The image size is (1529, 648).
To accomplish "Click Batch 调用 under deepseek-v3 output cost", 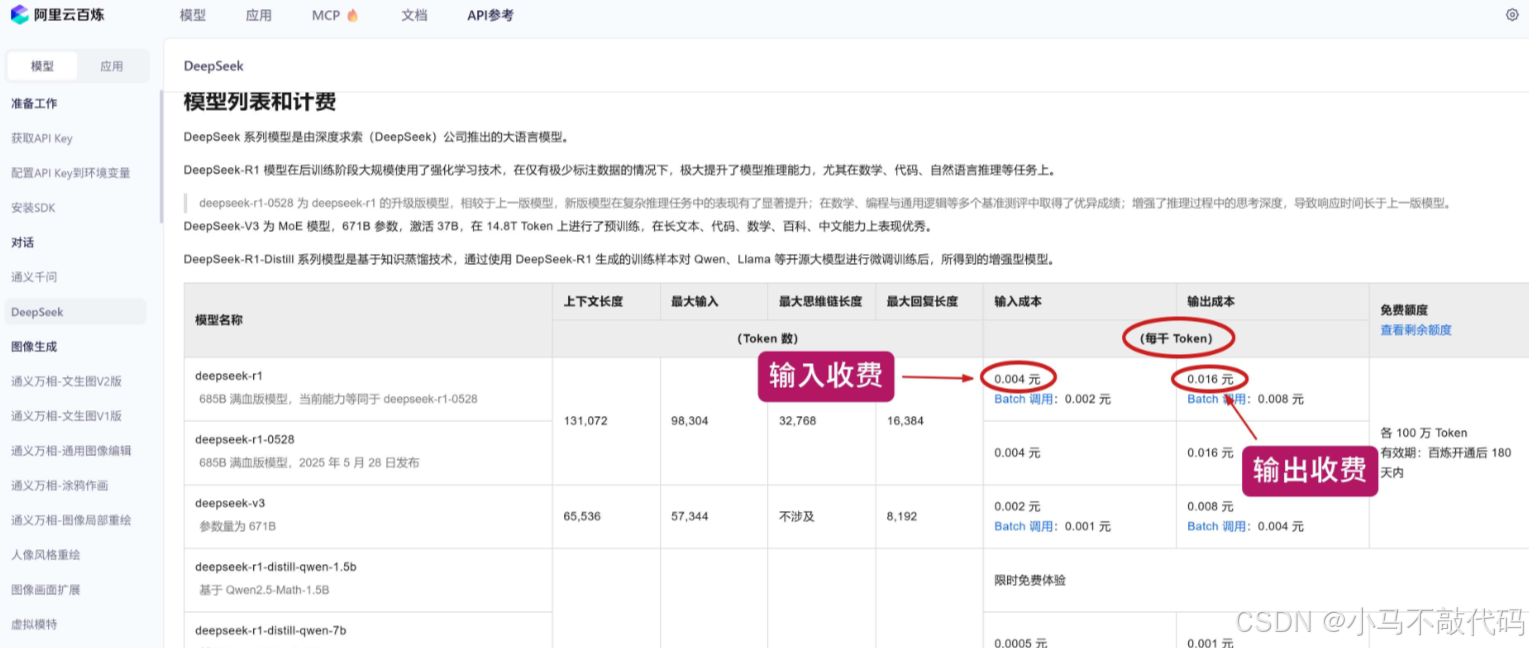I will pyautogui.click(x=1219, y=526).
